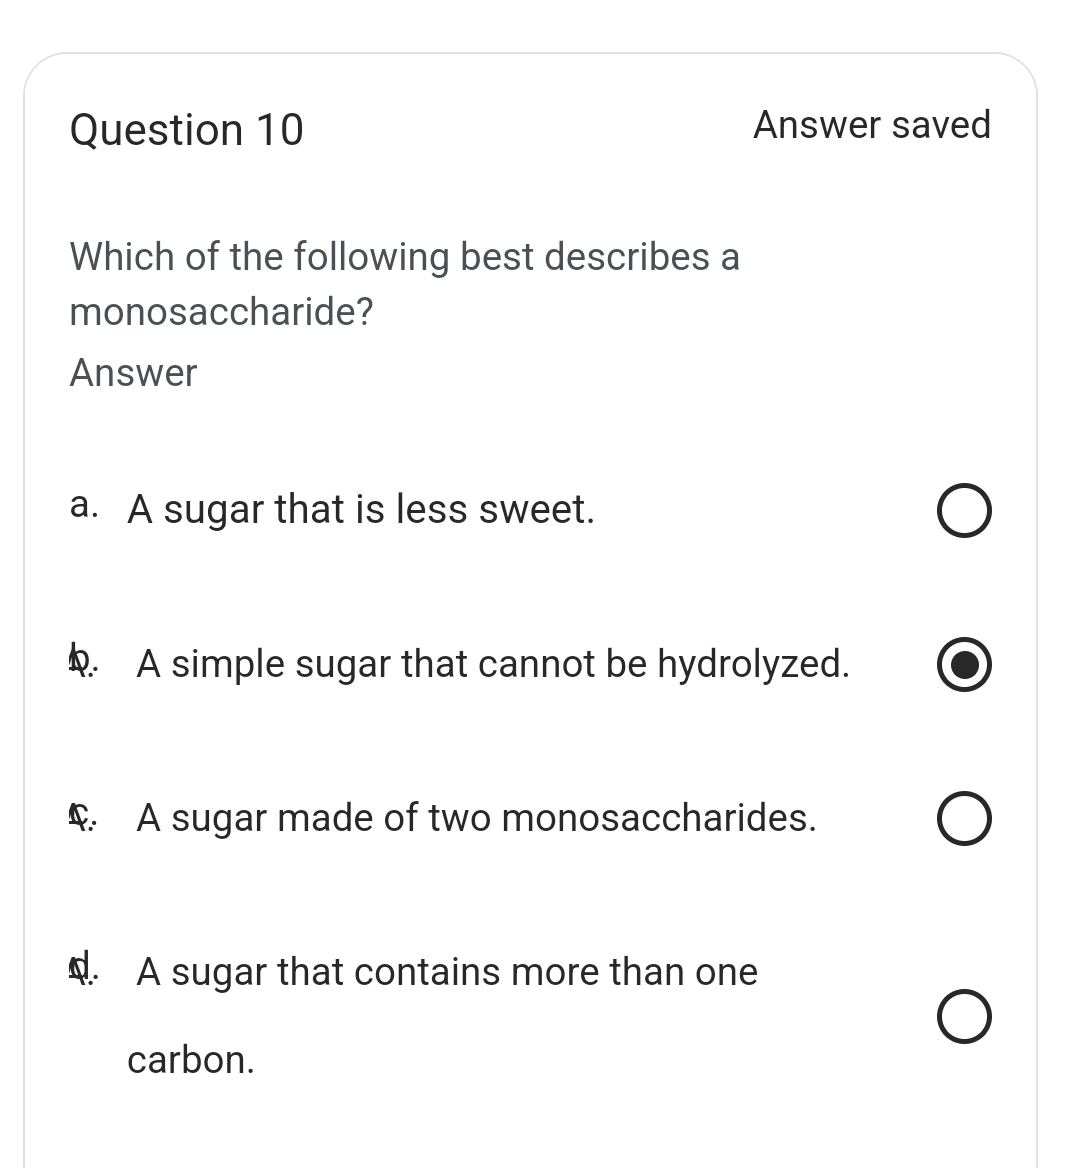The image size is (1070, 1168).
Task: Pick the radio button for option d
Action: (x=964, y=1017)
